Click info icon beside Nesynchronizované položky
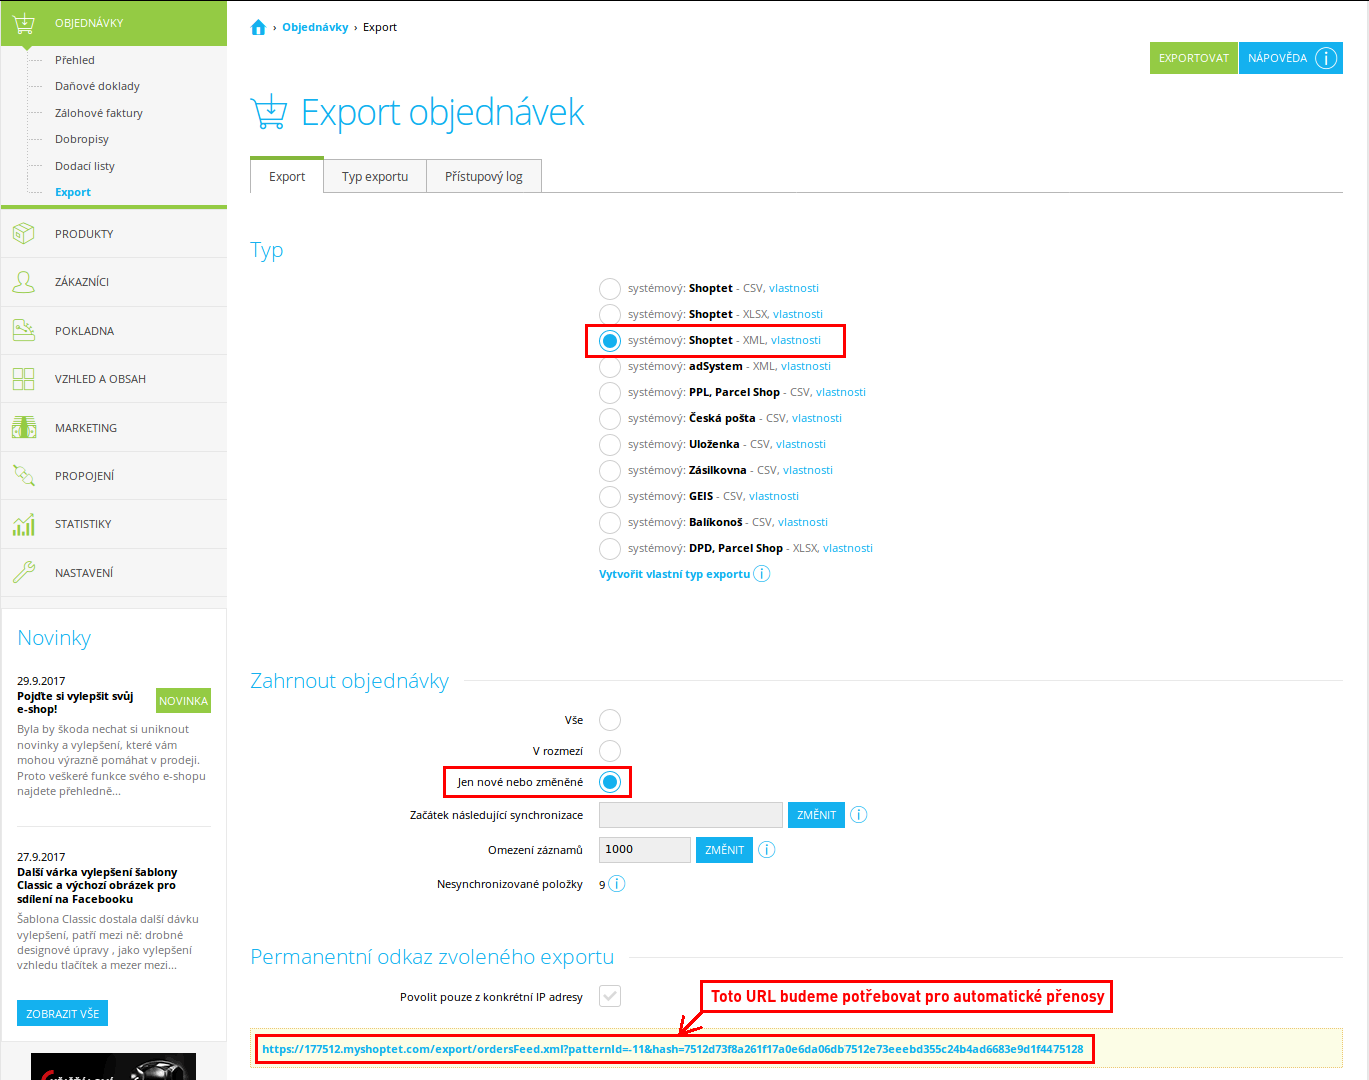Image resolution: width=1369 pixels, height=1080 pixels. point(617,884)
